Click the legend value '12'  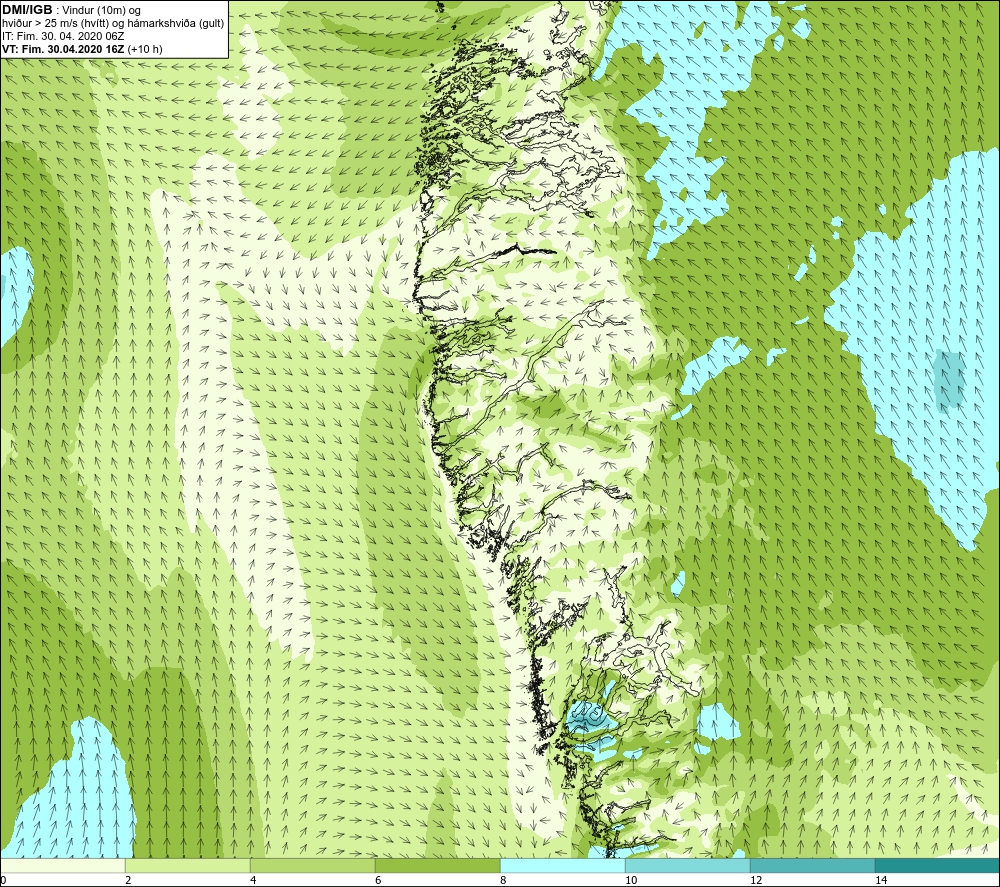756,880
